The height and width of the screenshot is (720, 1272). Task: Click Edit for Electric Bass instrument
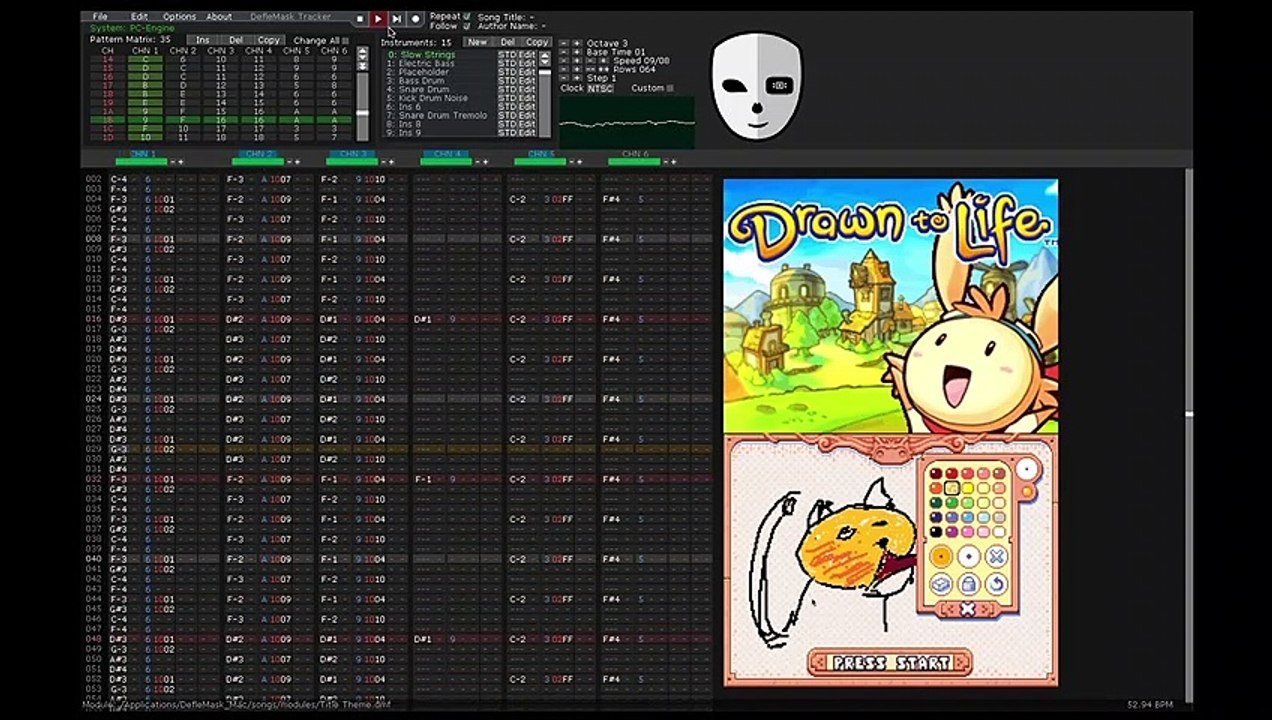tap(527, 64)
